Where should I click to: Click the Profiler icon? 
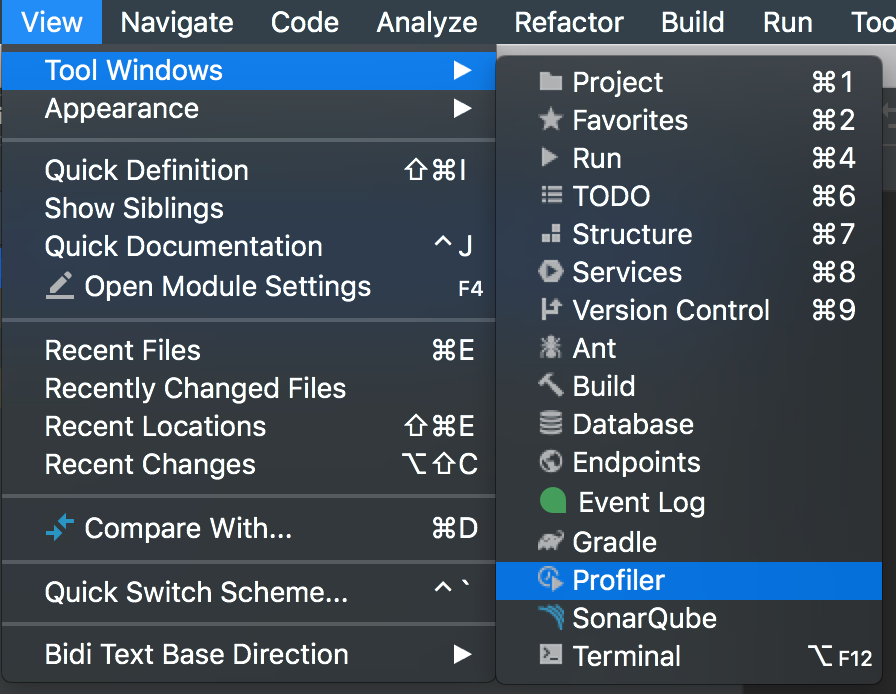[x=551, y=579]
